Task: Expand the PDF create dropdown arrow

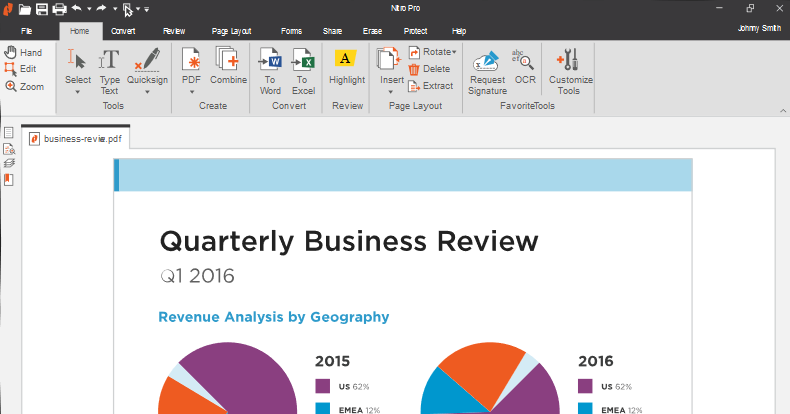Action: point(191,92)
